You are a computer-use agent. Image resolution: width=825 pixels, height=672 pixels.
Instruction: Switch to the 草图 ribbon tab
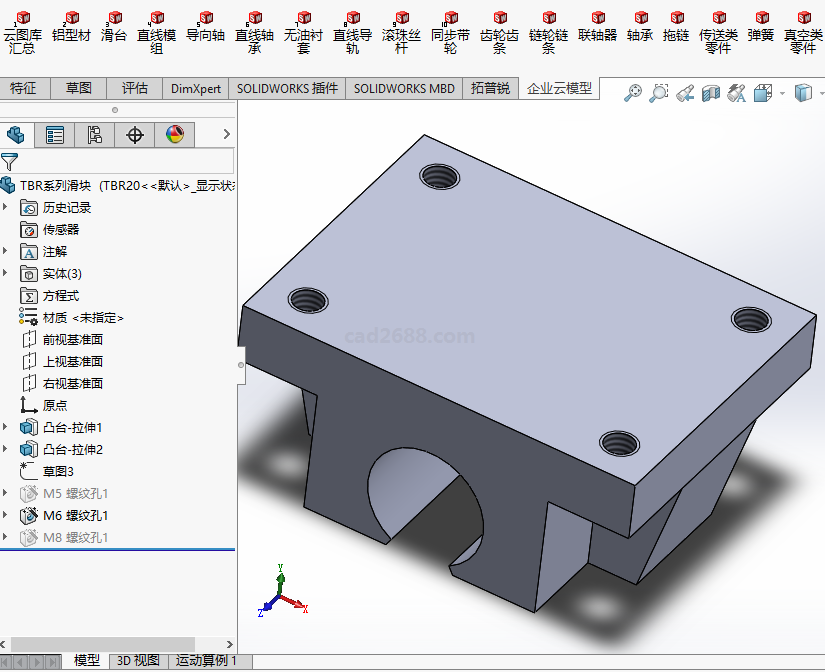(79, 88)
